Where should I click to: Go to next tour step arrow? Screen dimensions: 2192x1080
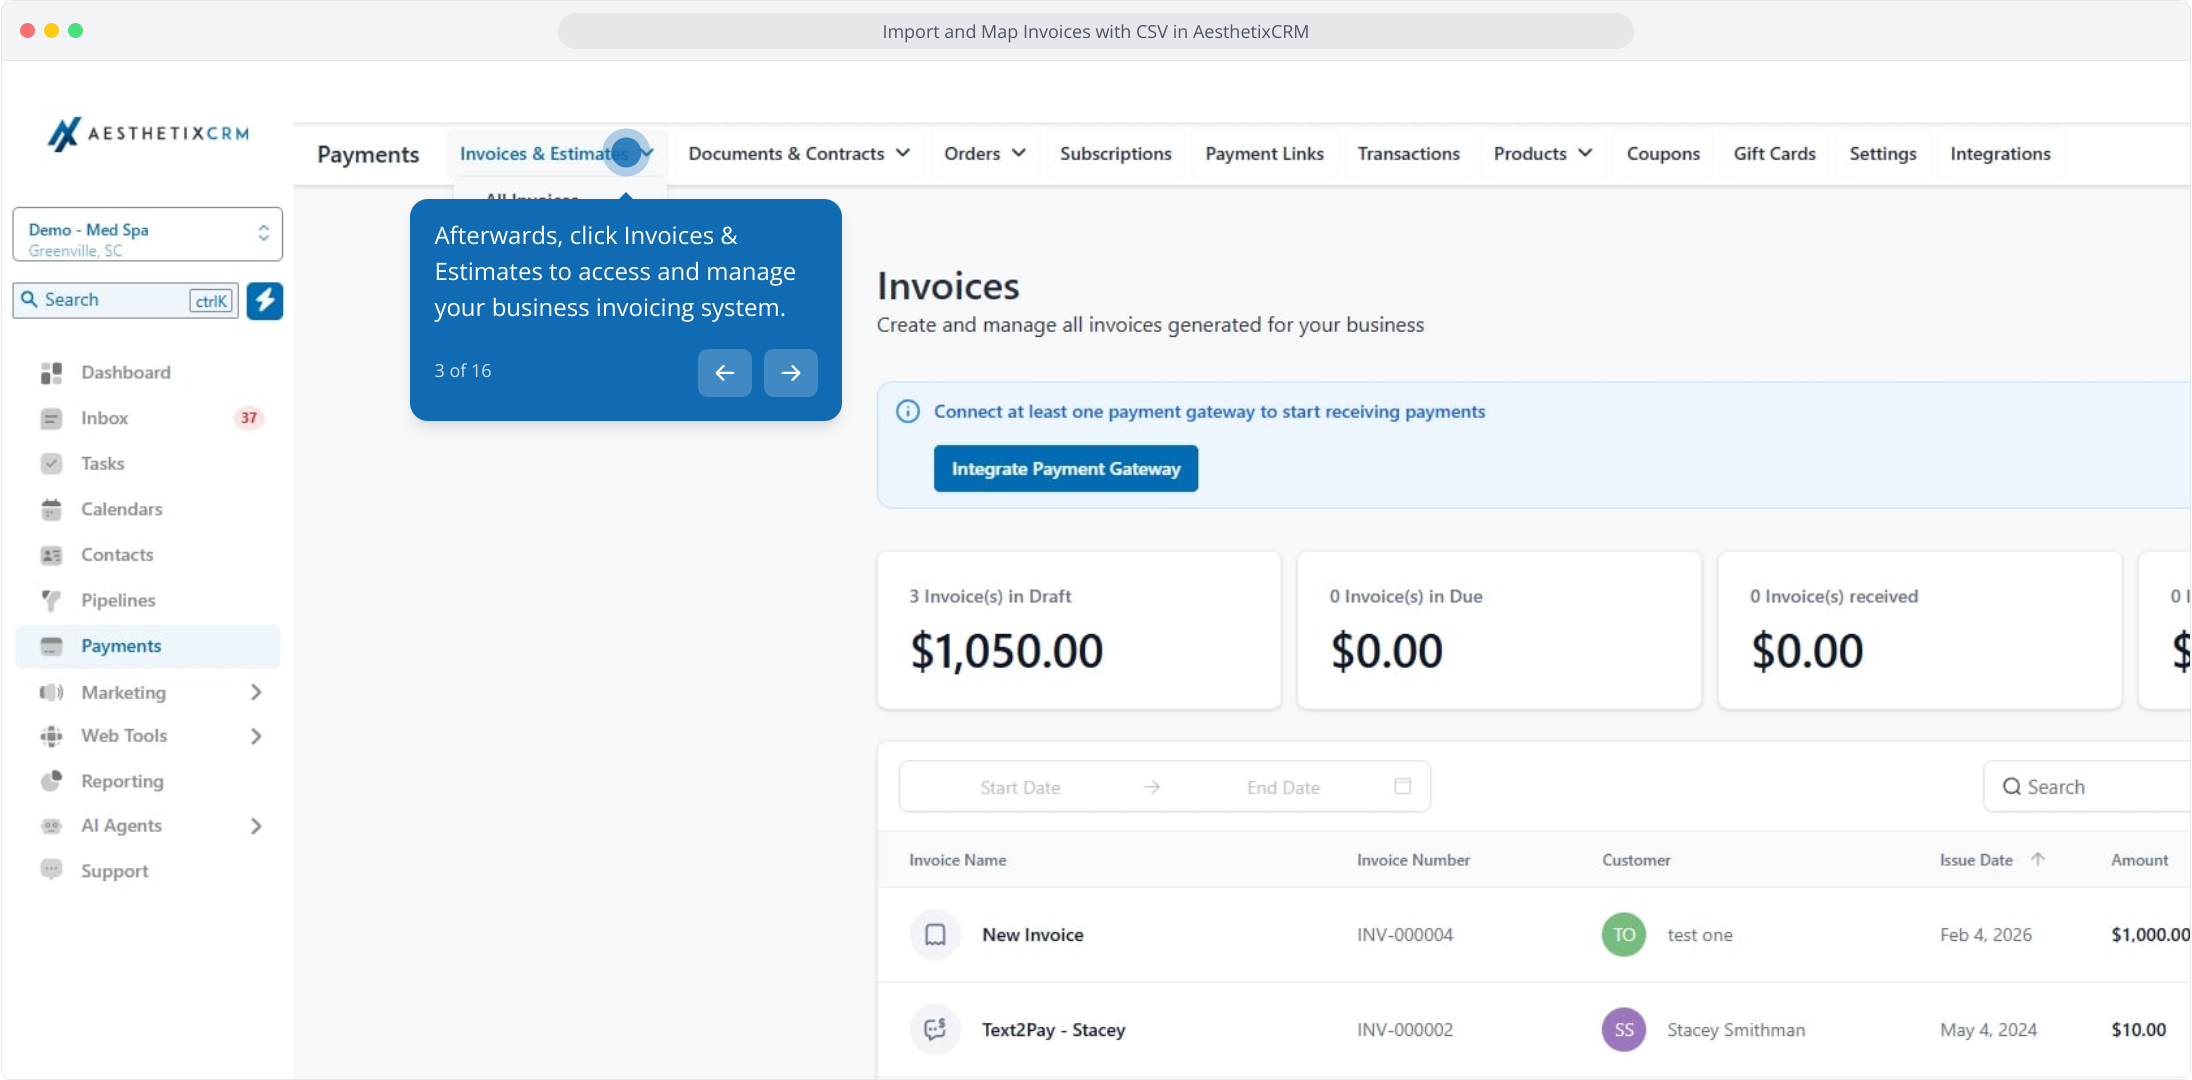[x=790, y=373]
